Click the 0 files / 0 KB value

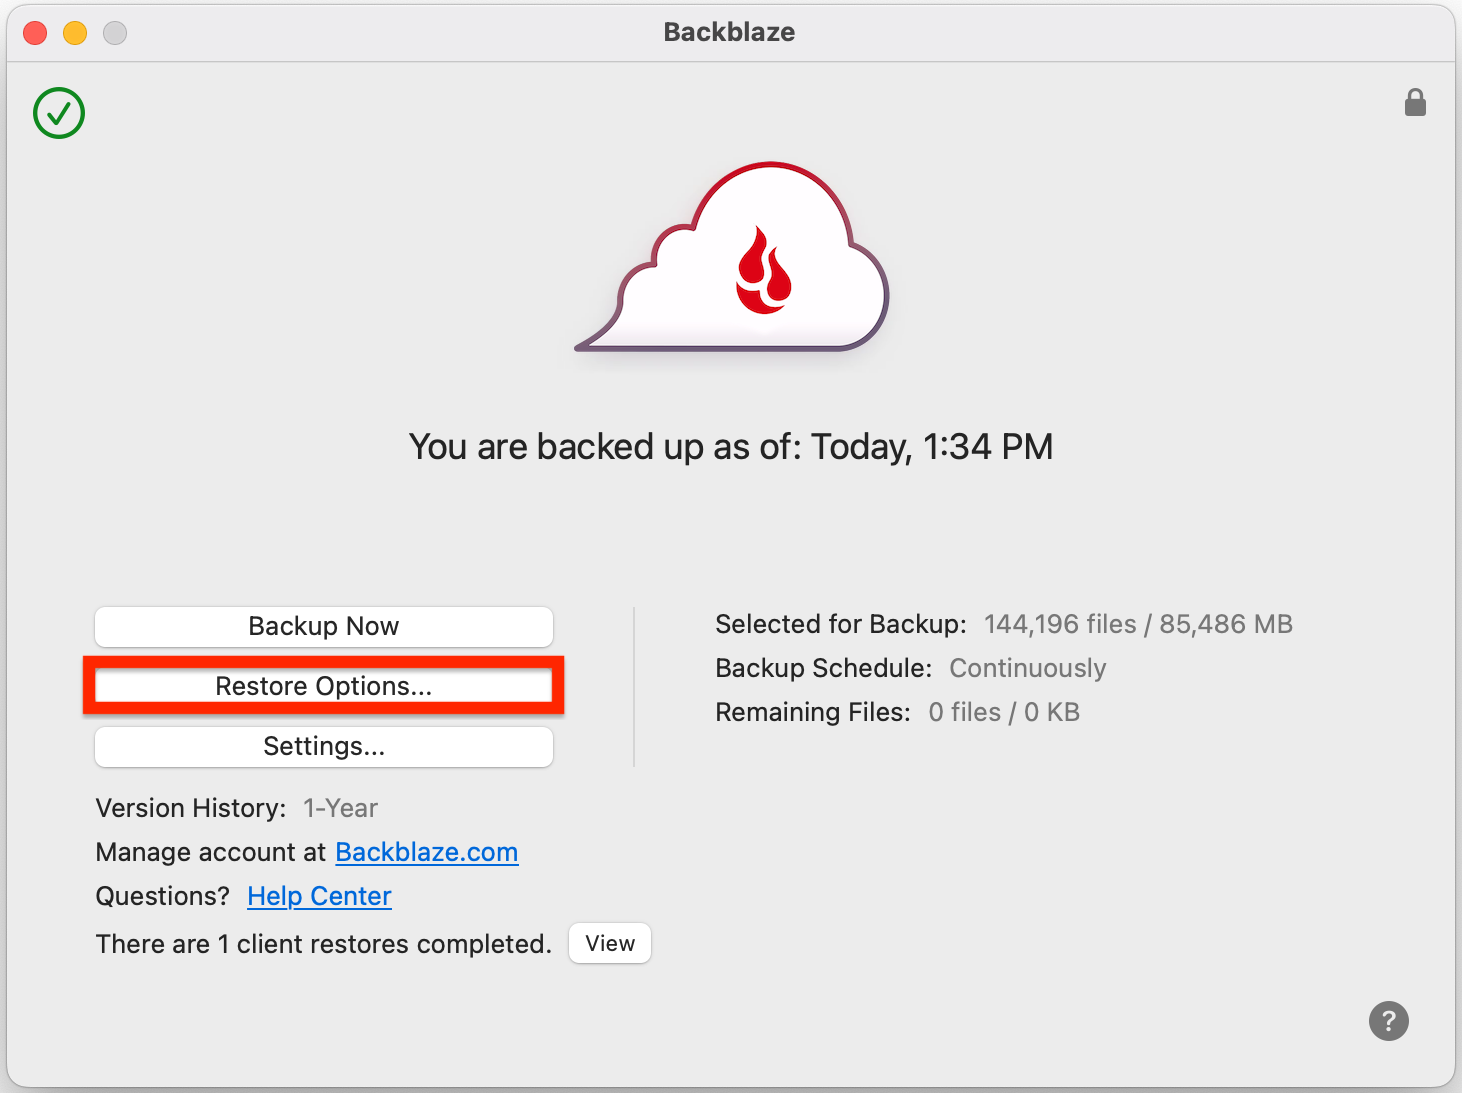[x=1004, y=712]
